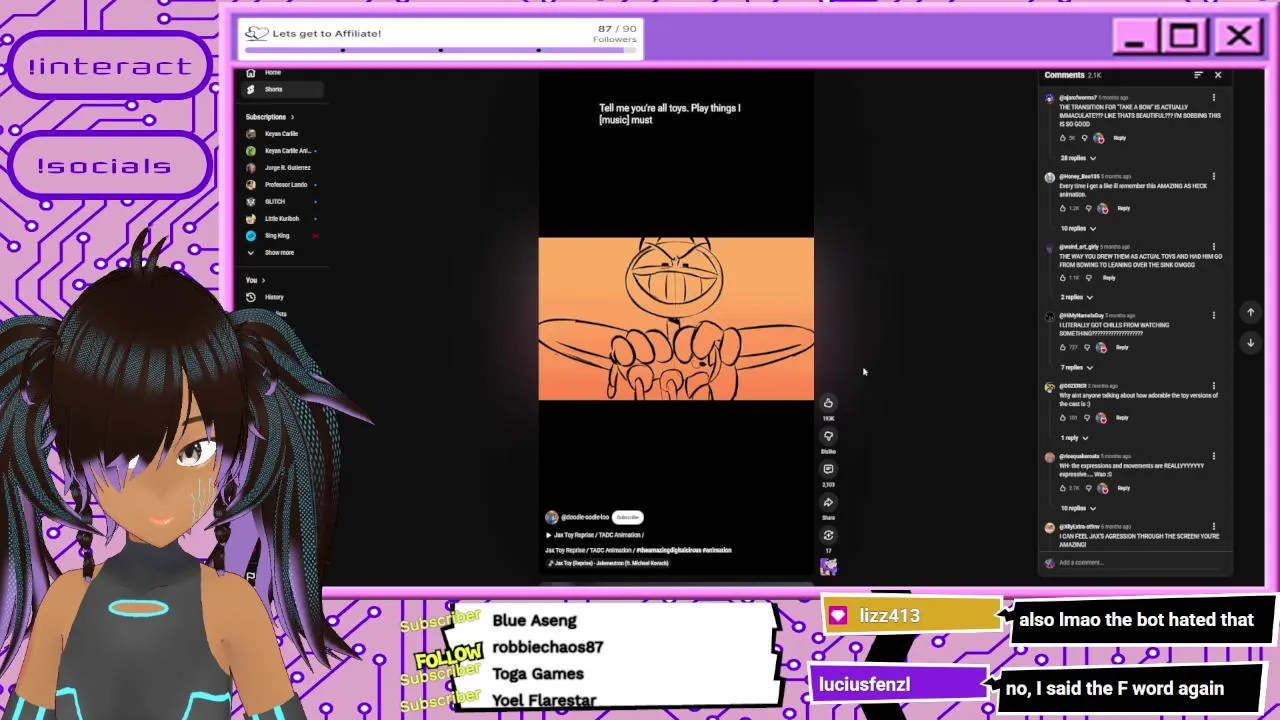Screen dimensions: 1280x720
Task: Open options for the JAX'S AGRESSION comment
Action: coord(1214,527)
